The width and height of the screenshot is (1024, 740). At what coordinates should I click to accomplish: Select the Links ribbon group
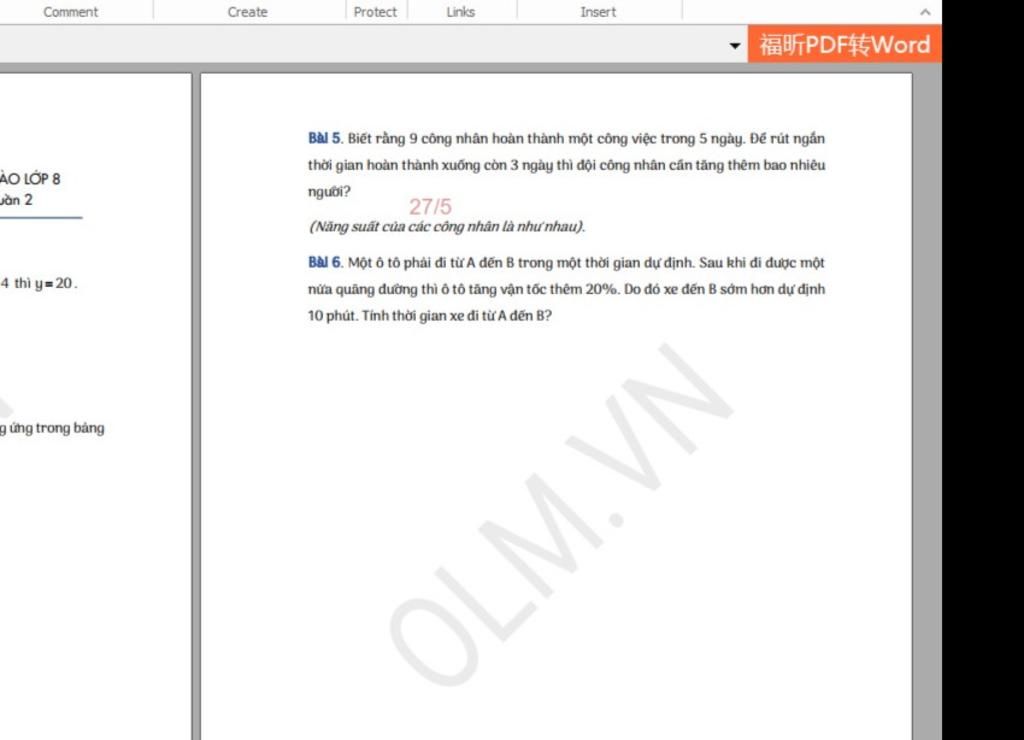click(x=460, y=12)
